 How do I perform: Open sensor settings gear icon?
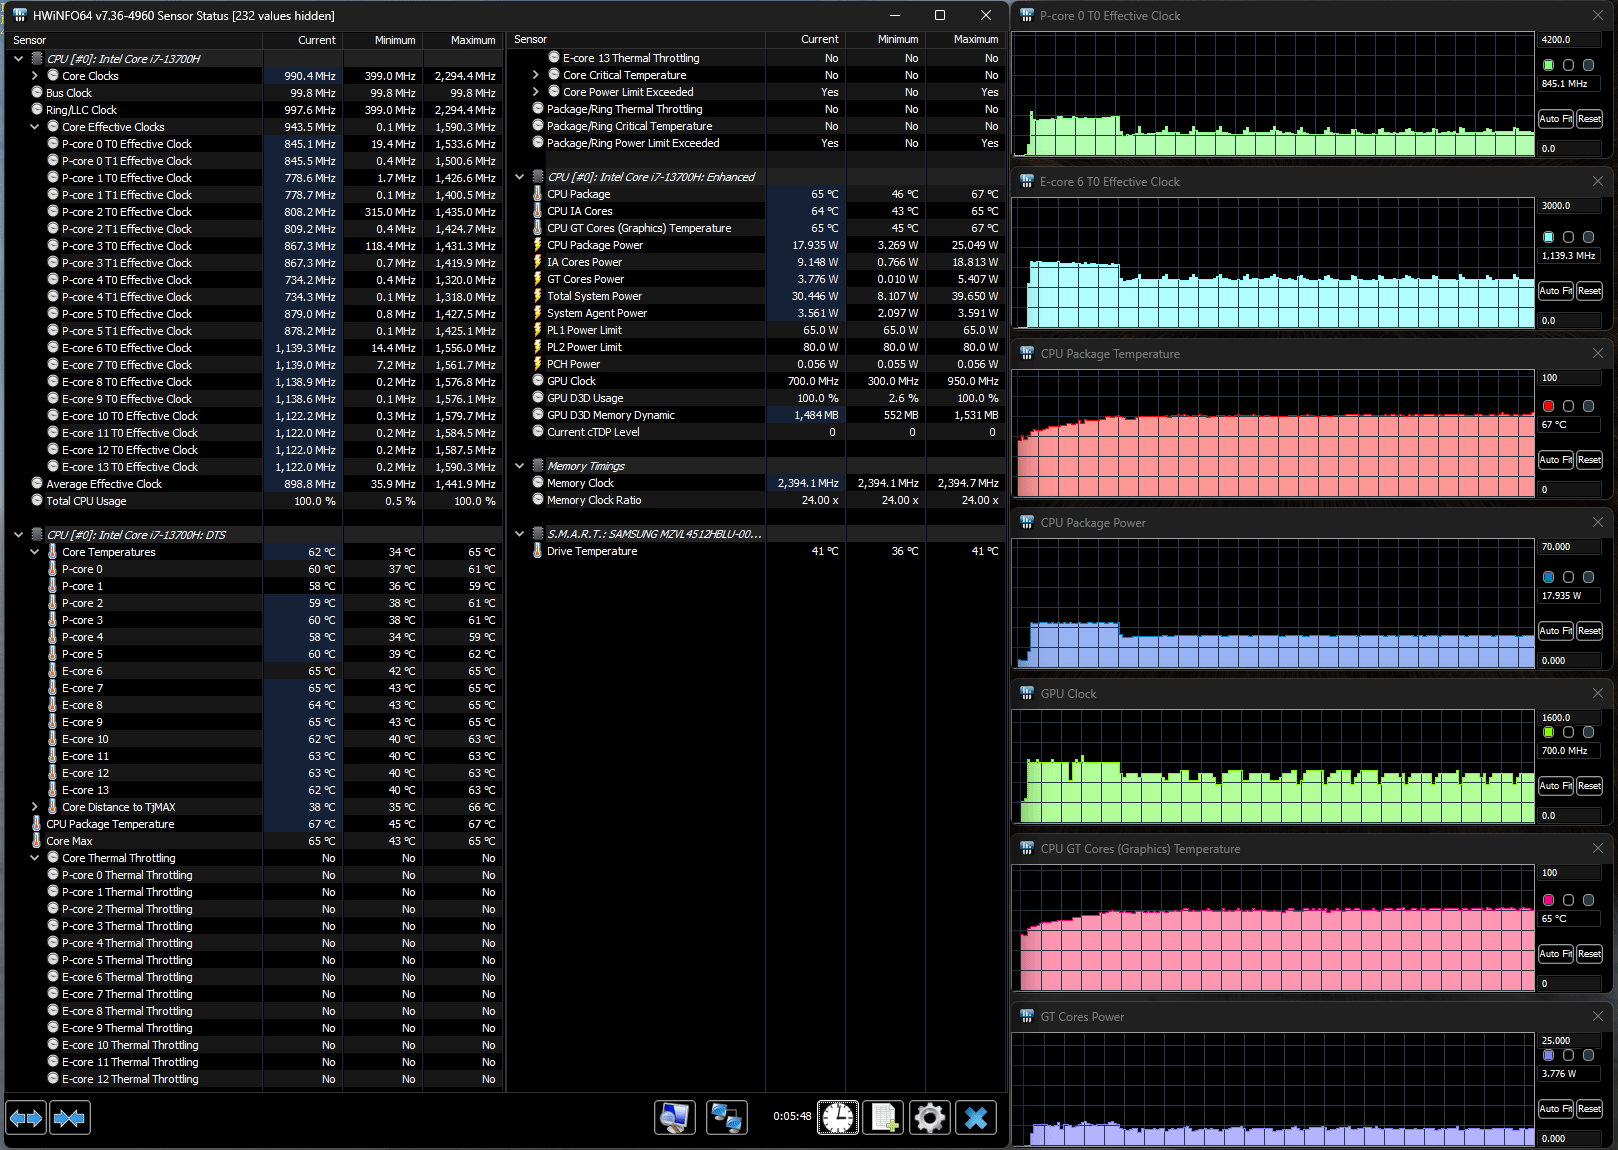click(930, 1117)
